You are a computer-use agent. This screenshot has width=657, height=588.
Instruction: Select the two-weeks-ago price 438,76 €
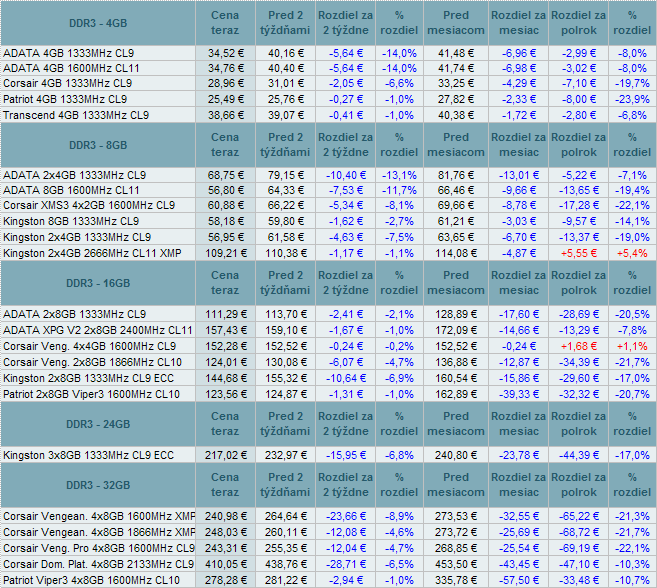tap(285, 564)
